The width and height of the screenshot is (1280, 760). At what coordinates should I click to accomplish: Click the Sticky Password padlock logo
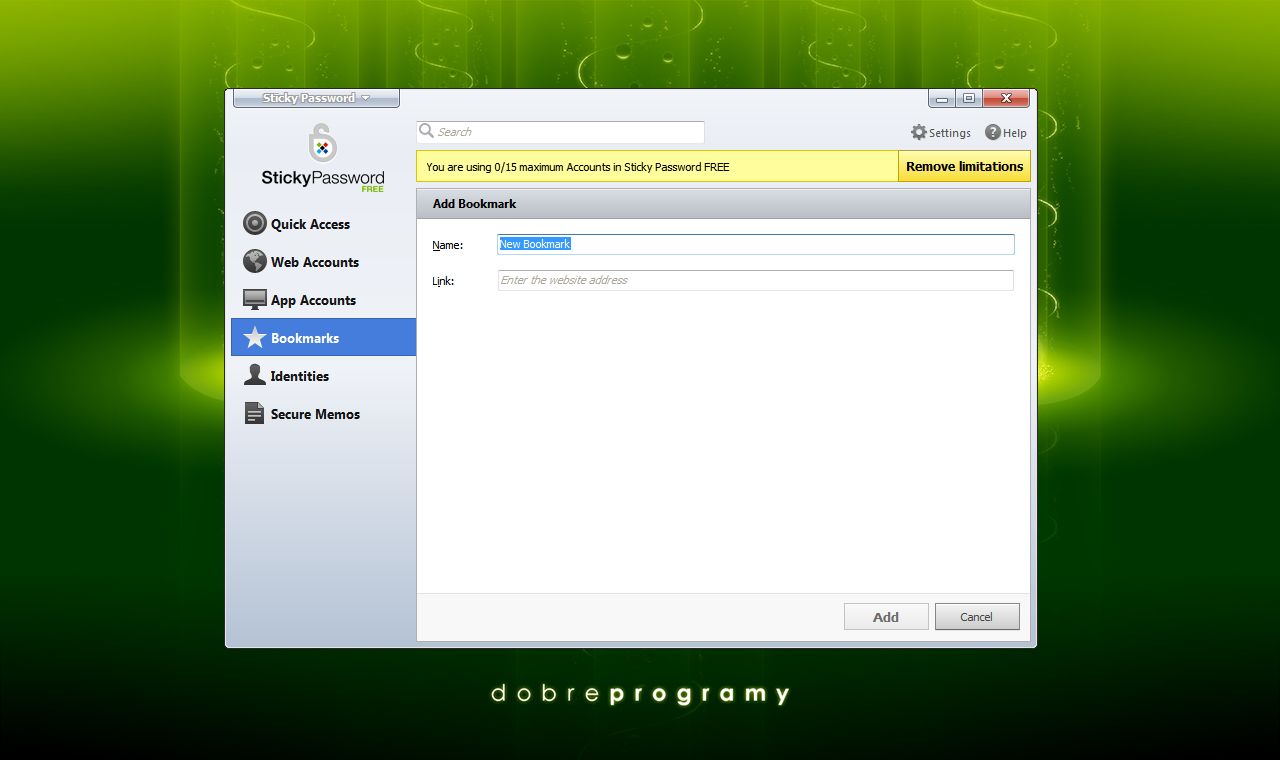click(322, 143)
